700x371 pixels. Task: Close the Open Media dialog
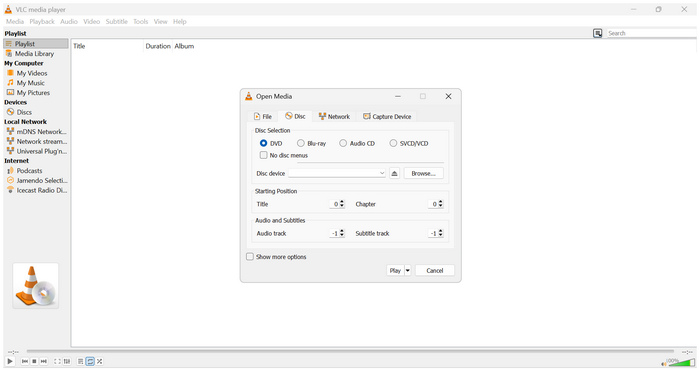[448, 96]
